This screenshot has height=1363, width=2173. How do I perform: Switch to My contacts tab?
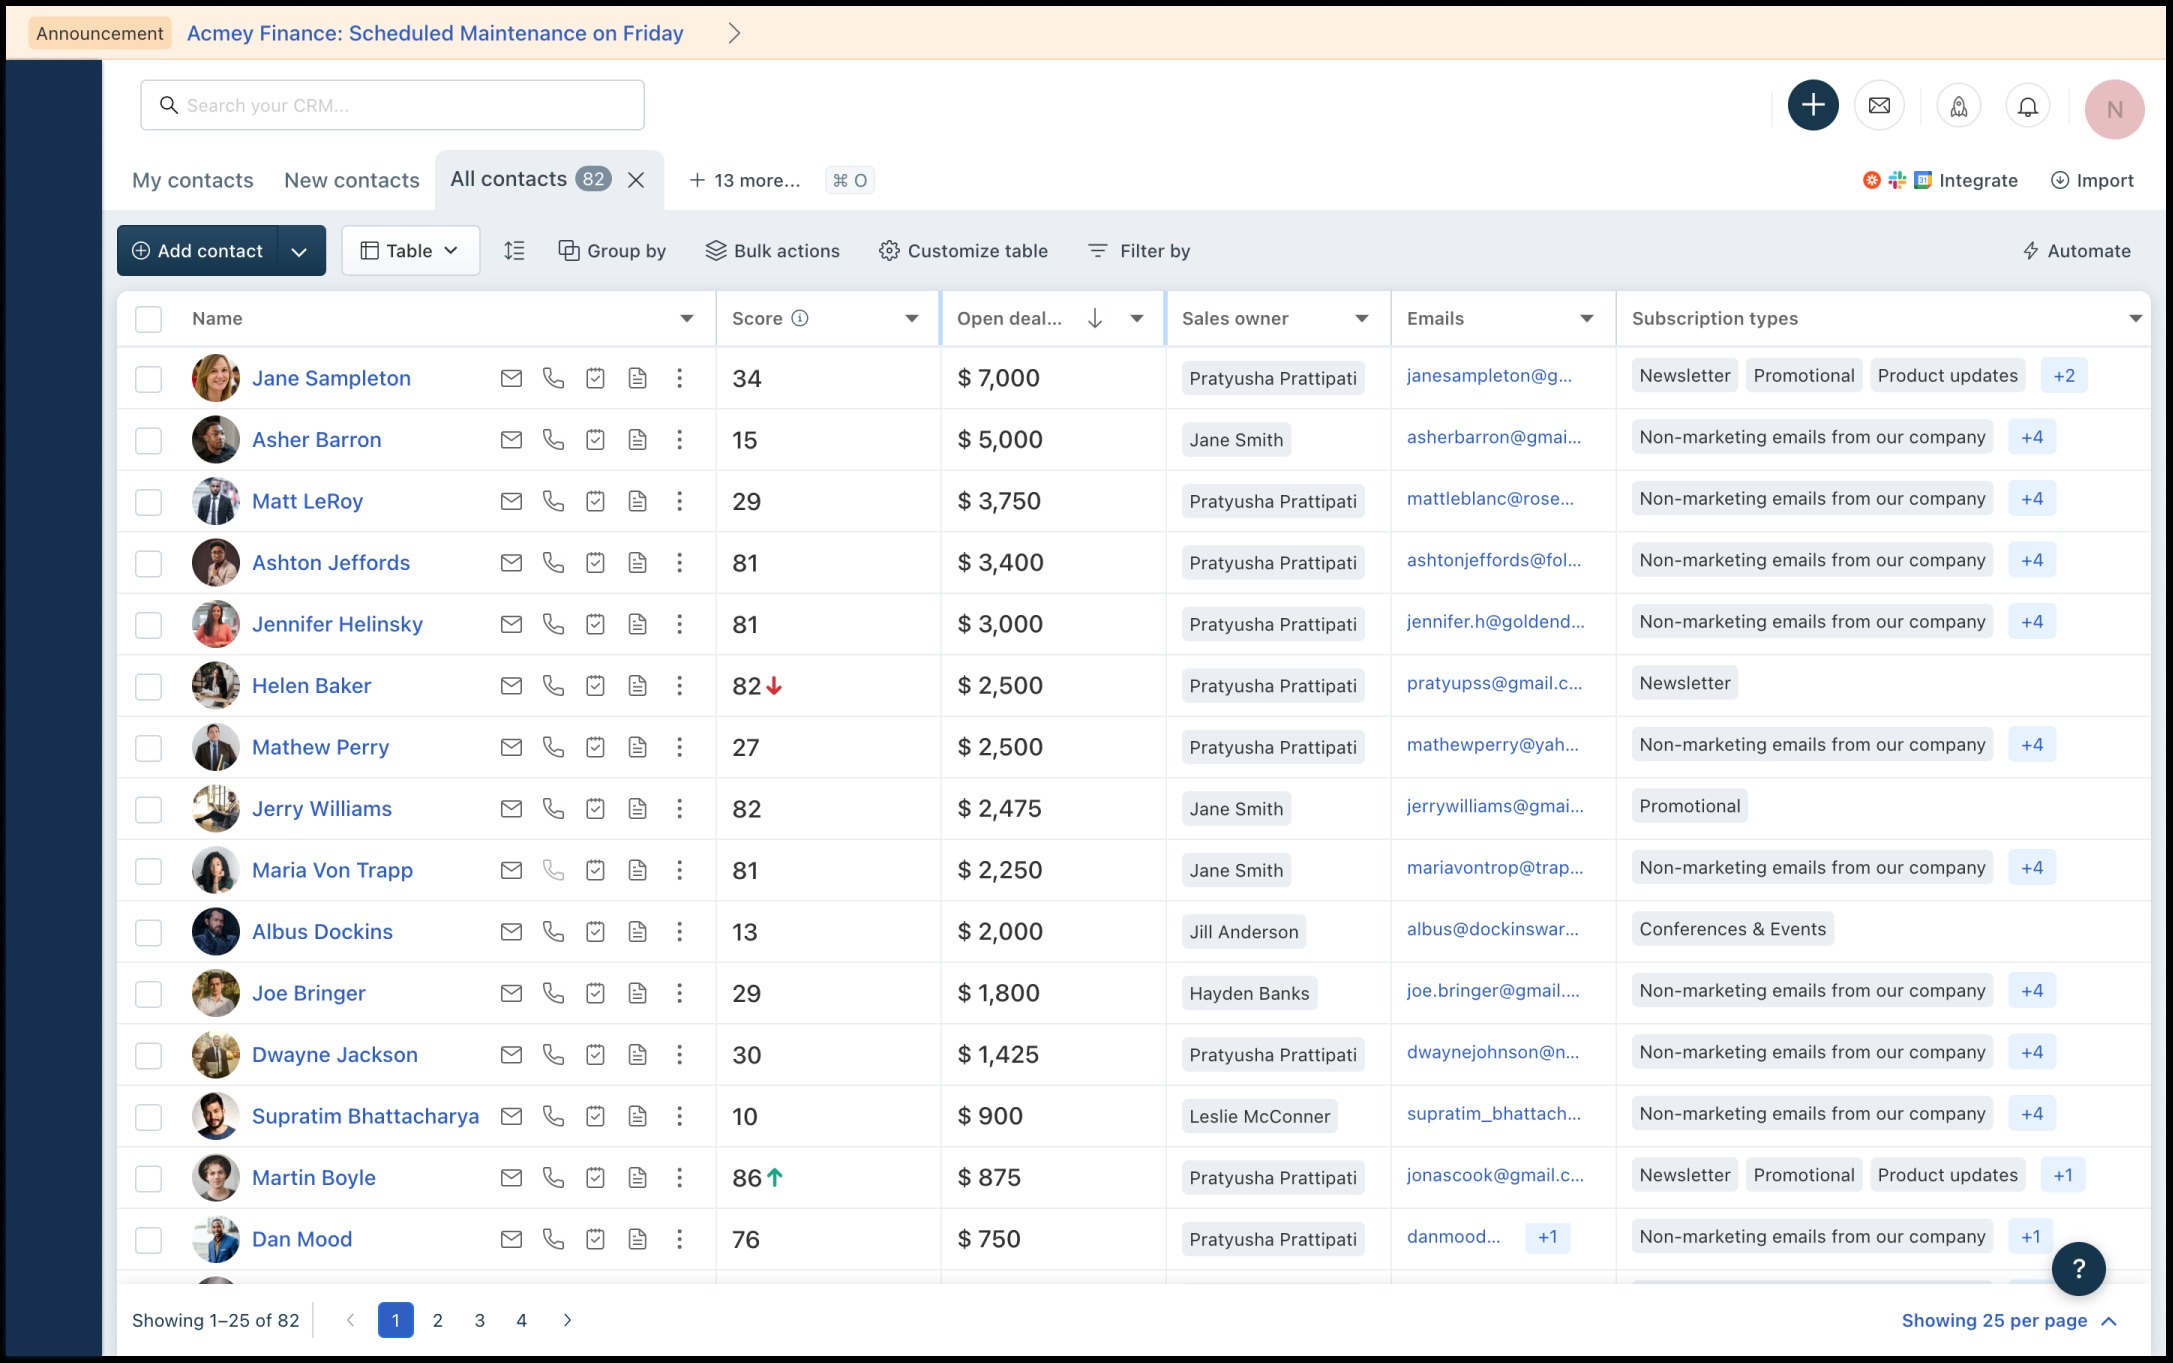[192, 181]
